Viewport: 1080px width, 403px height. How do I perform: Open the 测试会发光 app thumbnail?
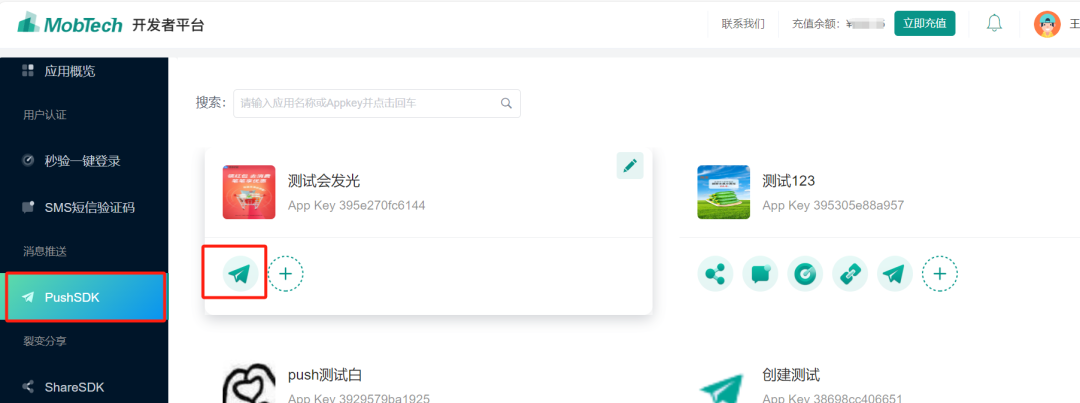[249, 192]
